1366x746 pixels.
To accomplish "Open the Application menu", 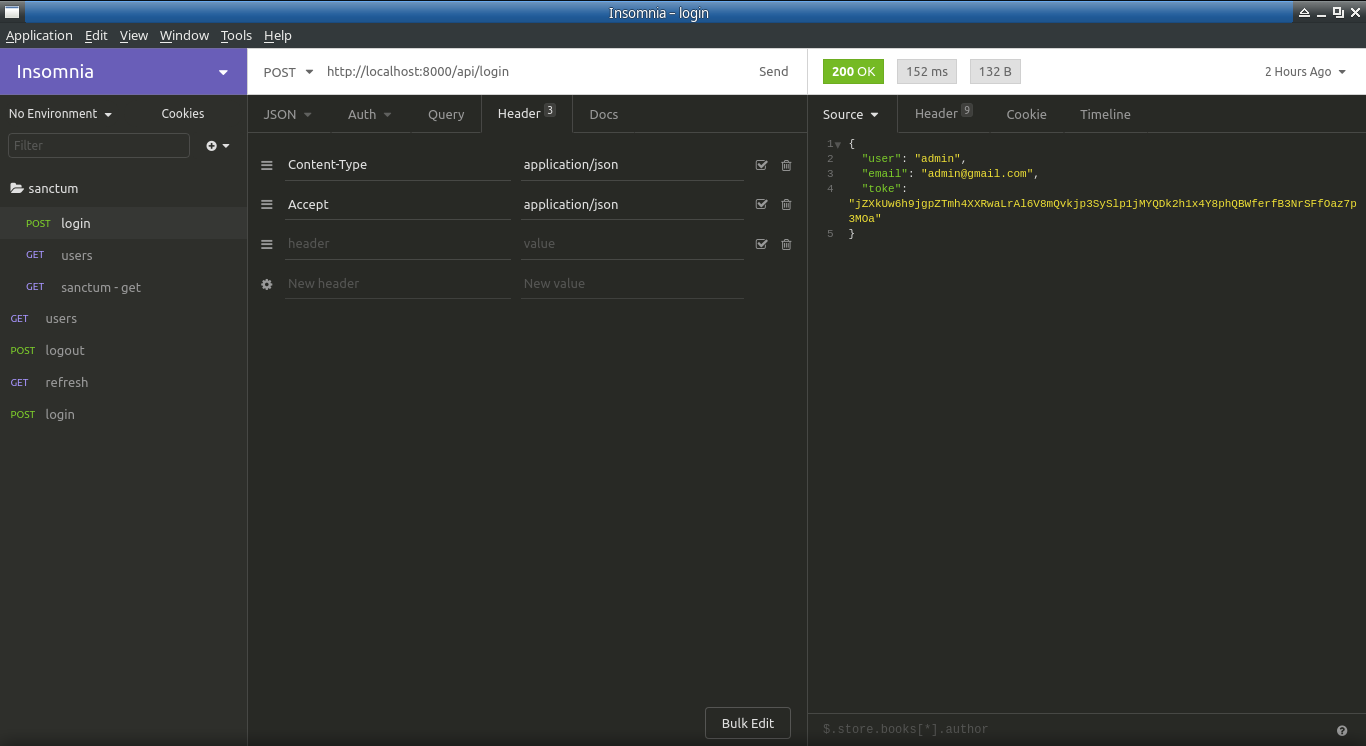I will (x=39, y=36).
